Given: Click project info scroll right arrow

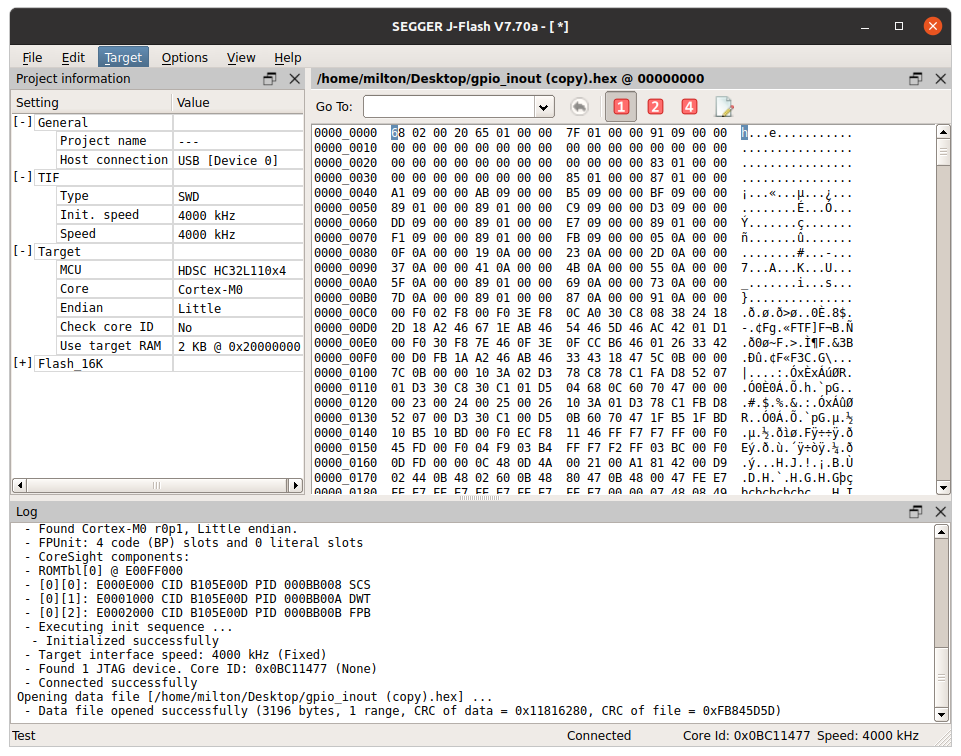Looking at the screenshot, I should pyautogui.click(x=295, y=485).
